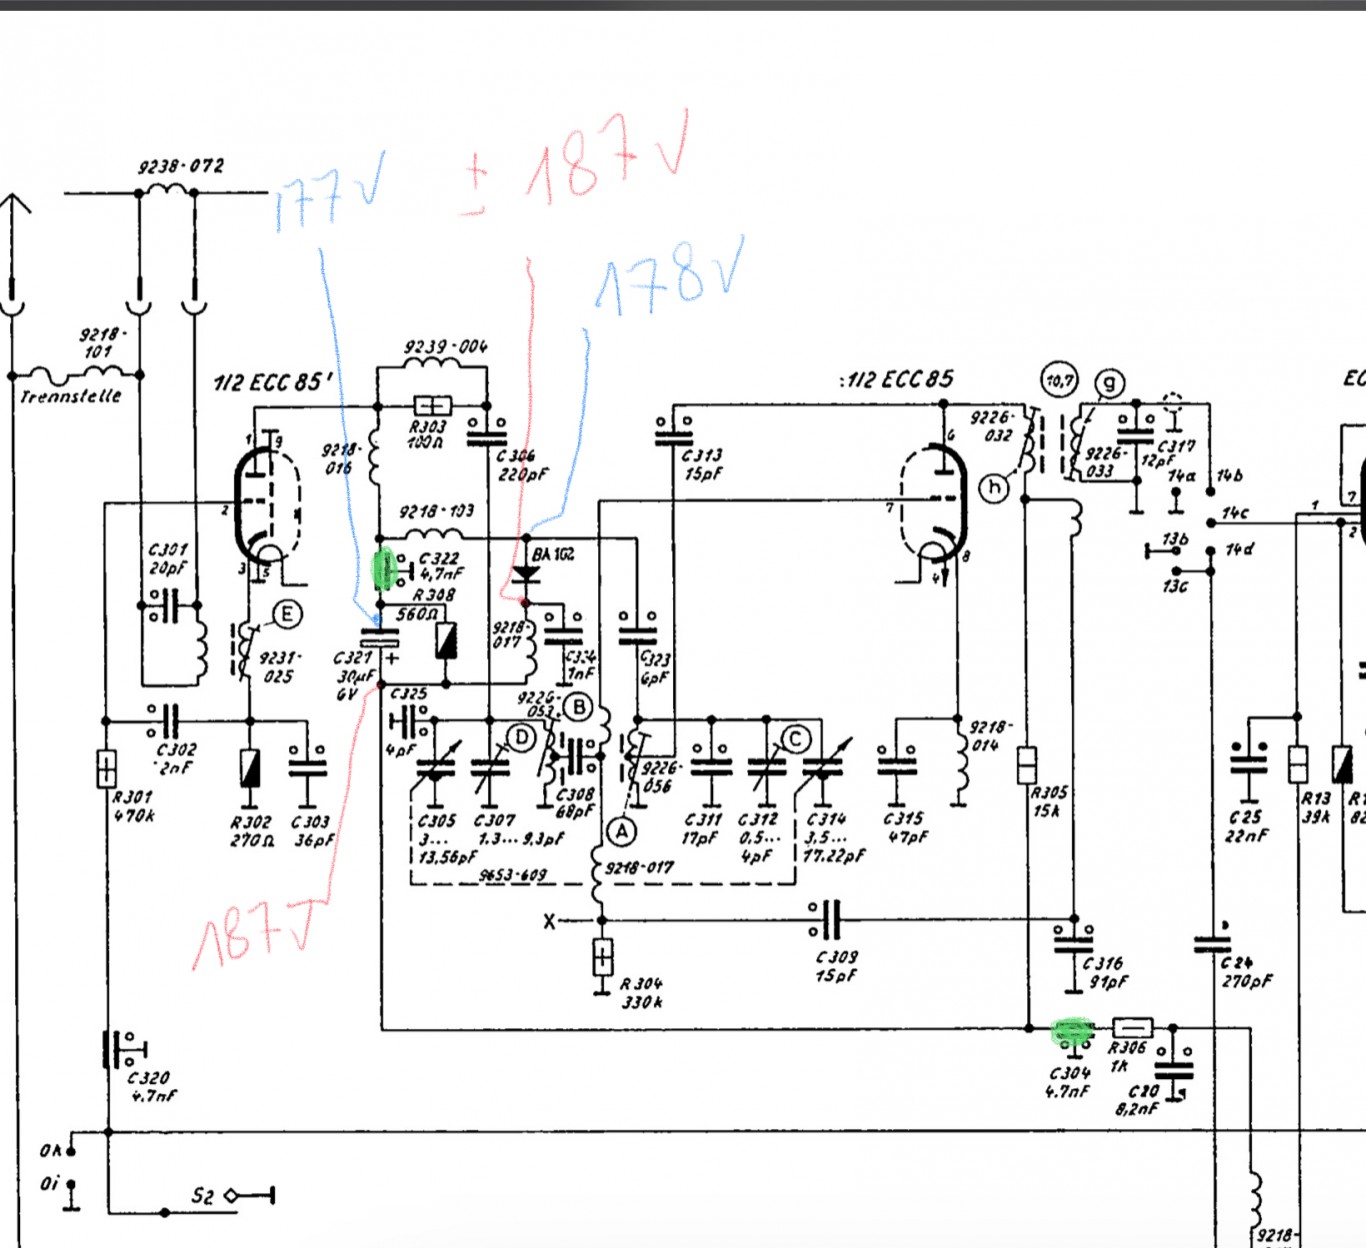
Task: Click capacitor label C25
Action: pyautogui.click(x=1245, y=817)
